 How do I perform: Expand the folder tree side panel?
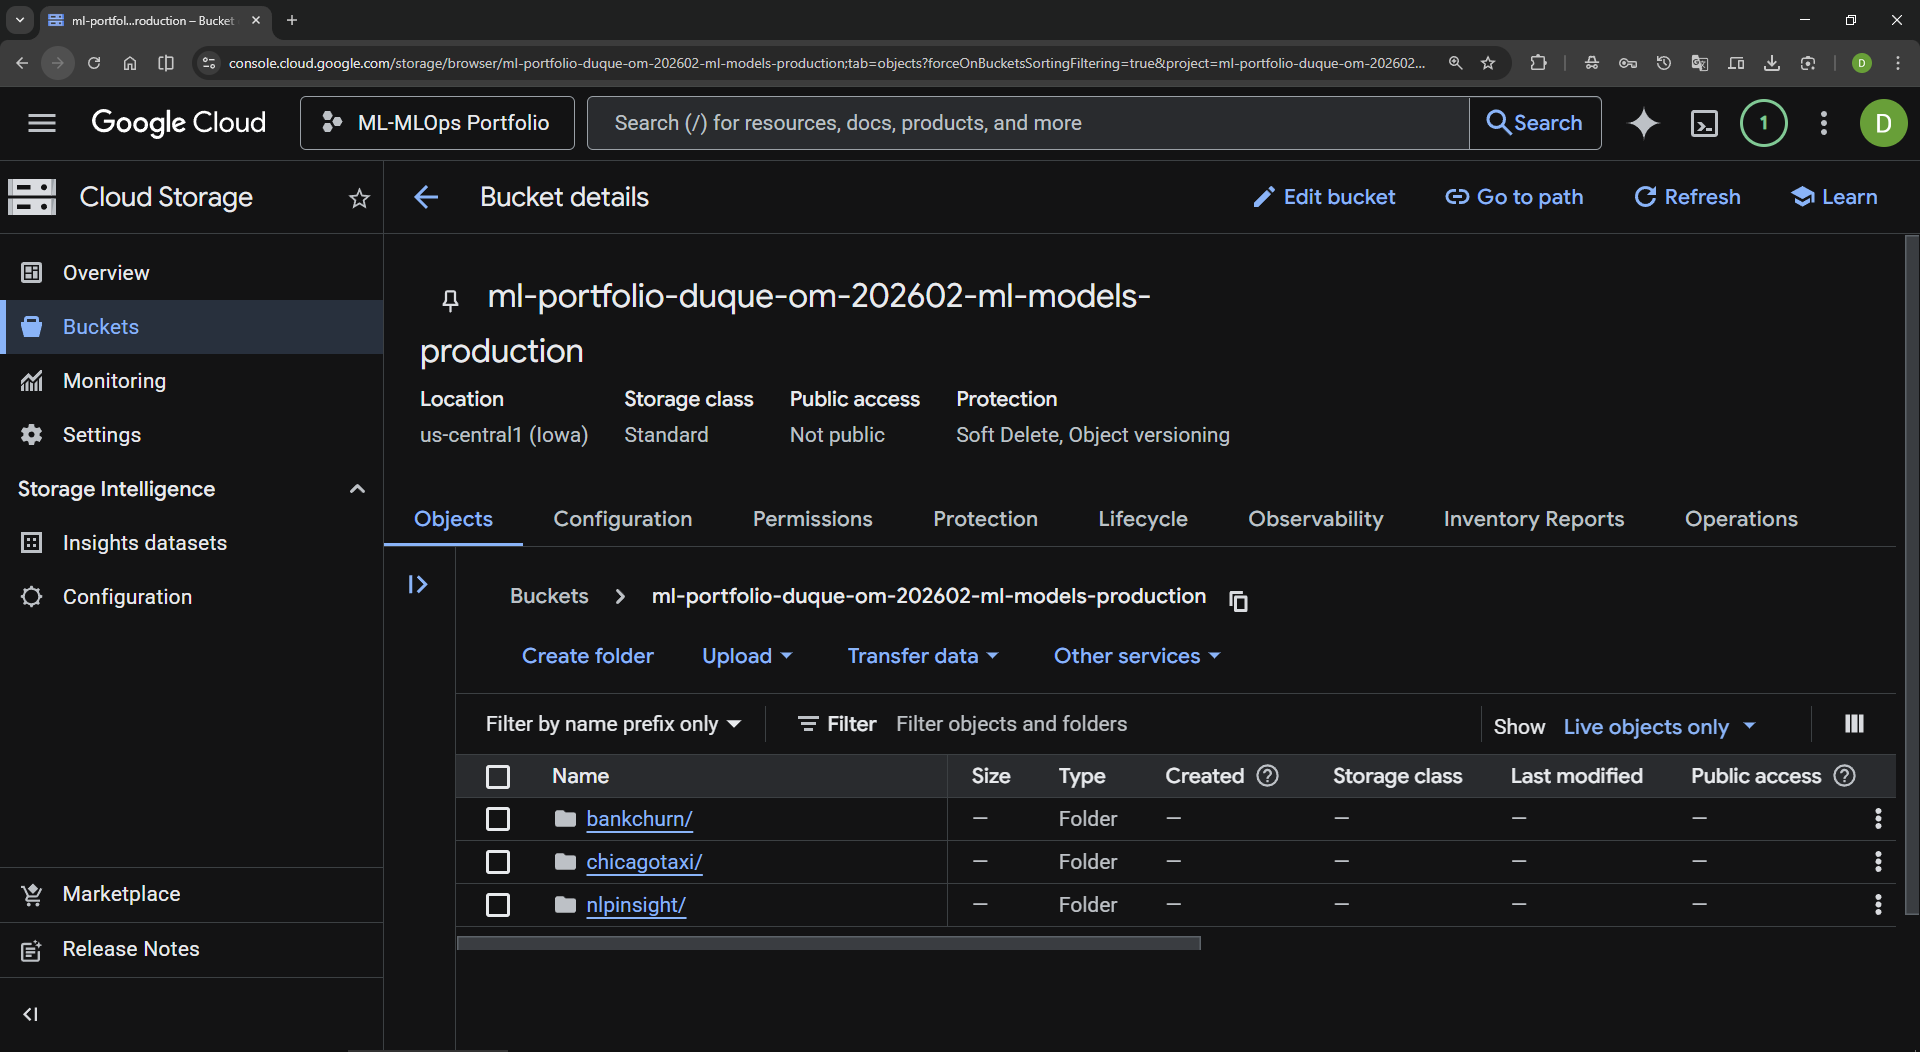pyautogui.click(x=418, y=584)
